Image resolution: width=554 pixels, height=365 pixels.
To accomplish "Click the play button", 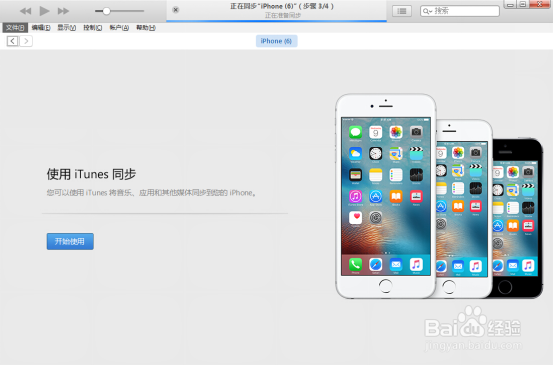I will (45, 11).
